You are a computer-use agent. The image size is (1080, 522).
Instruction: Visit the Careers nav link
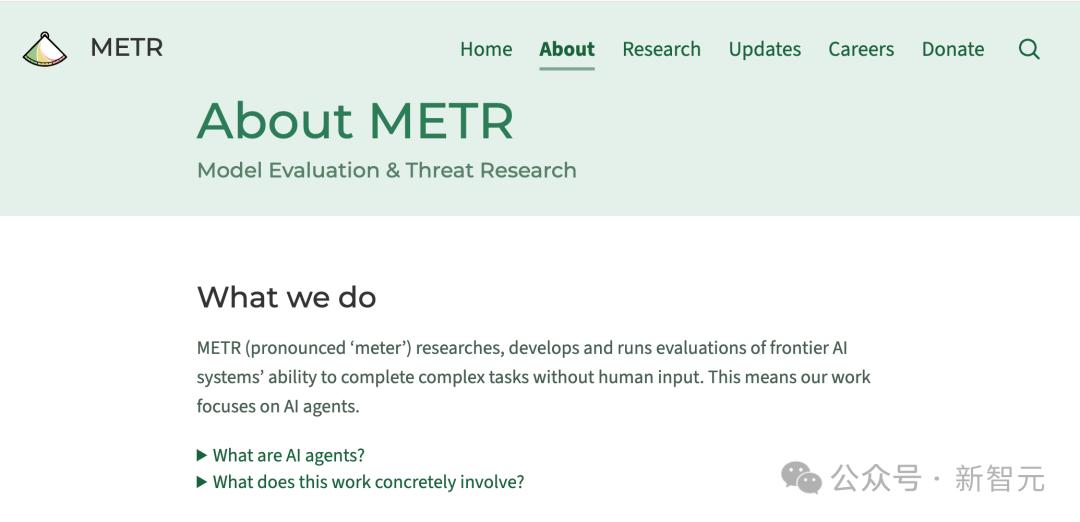861,50
